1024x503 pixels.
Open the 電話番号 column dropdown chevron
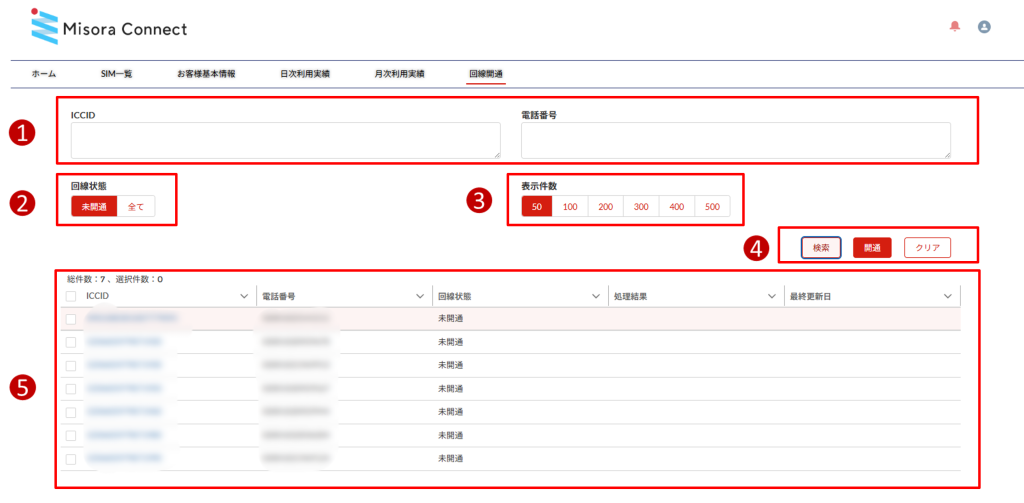coord(420,297)
